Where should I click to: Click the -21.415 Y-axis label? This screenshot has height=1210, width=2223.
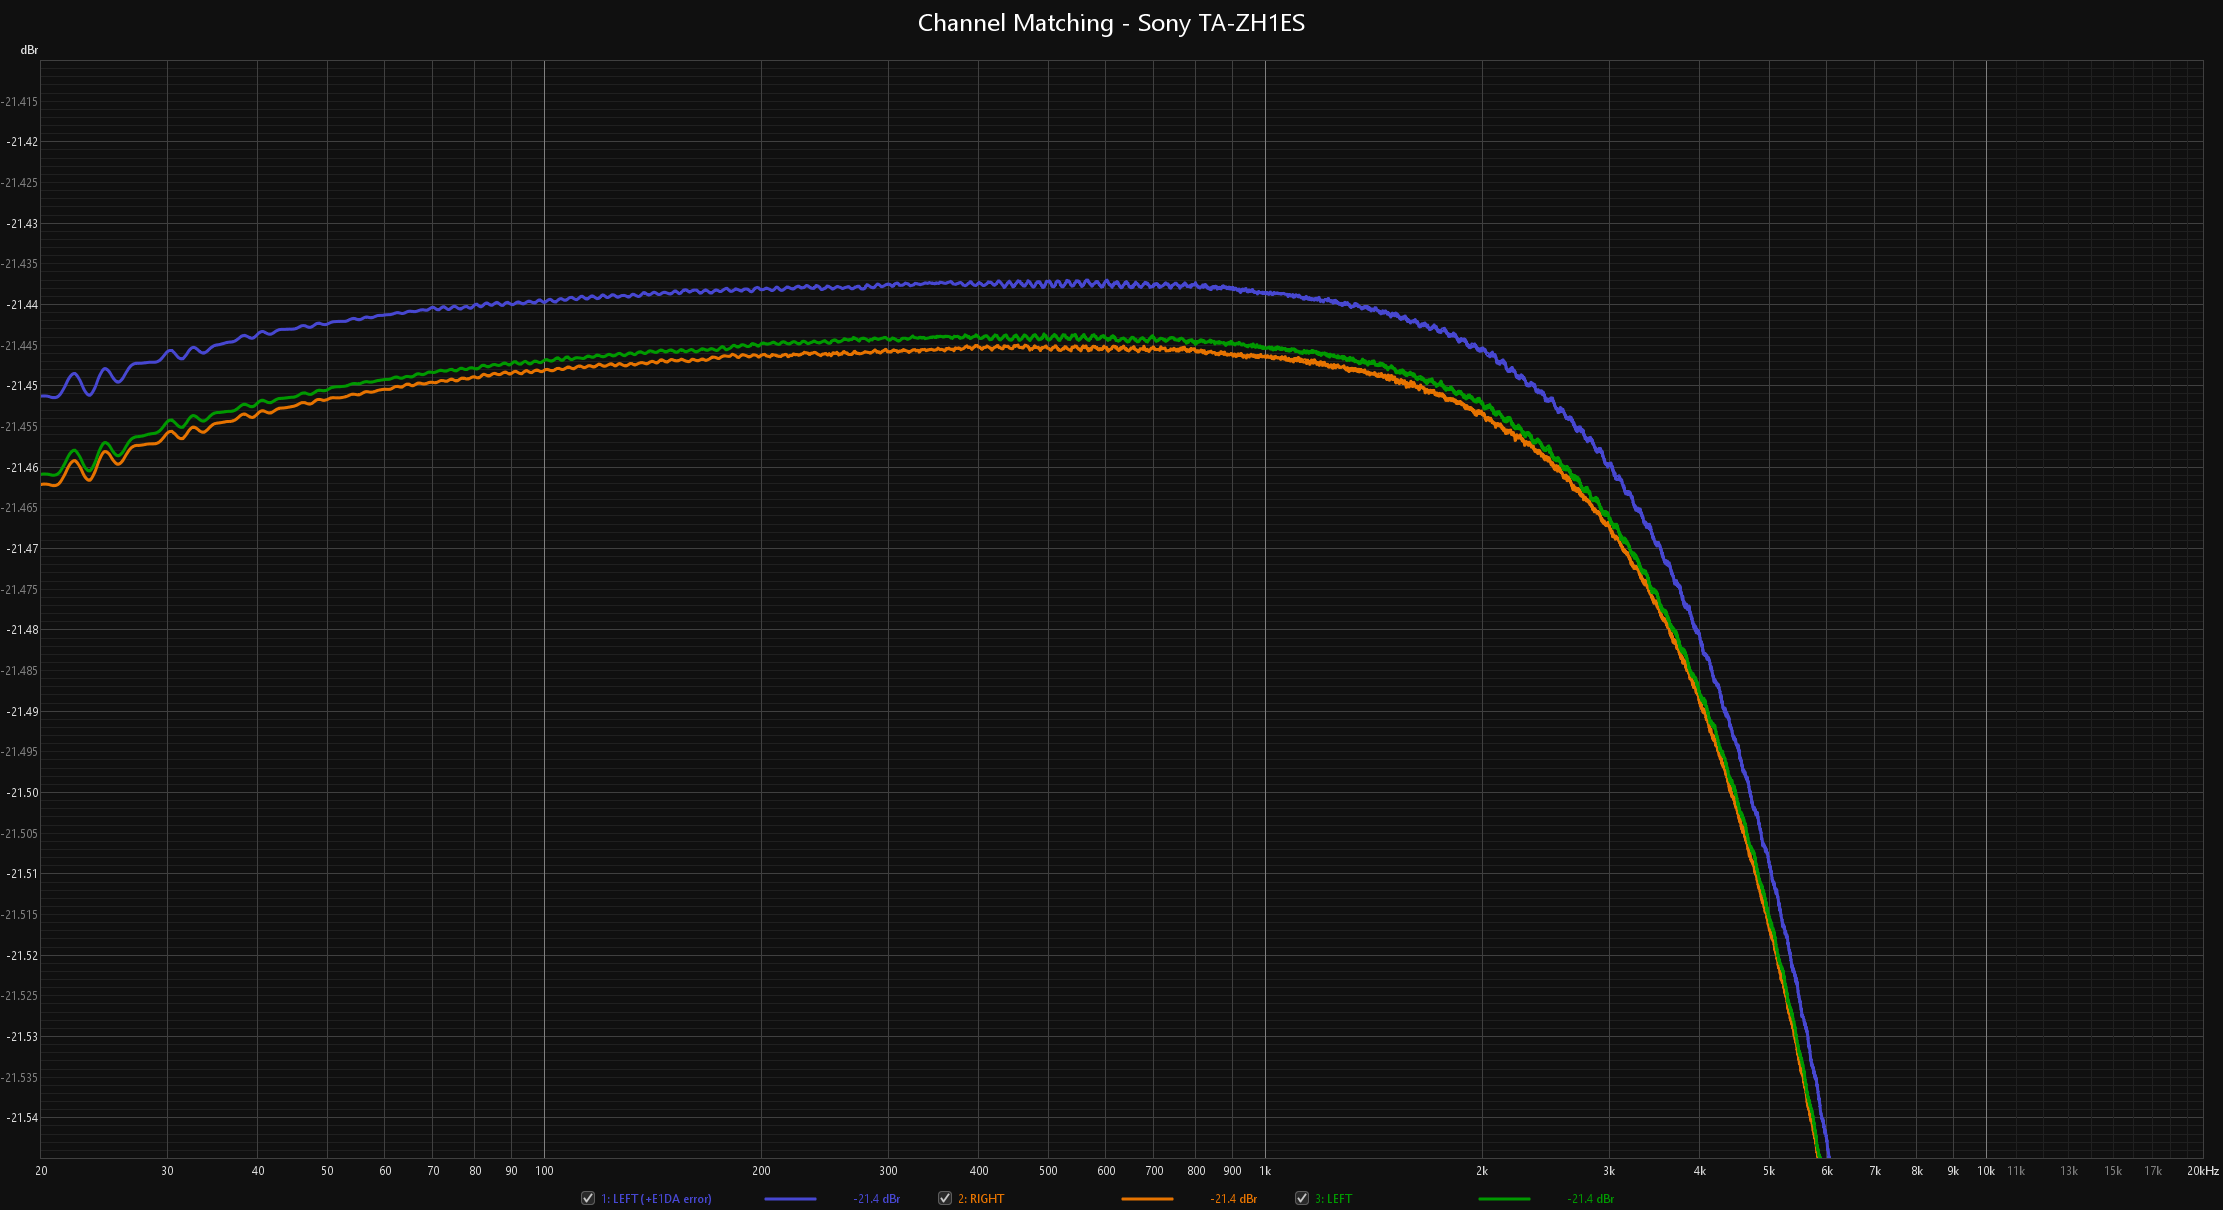point(19,102)
